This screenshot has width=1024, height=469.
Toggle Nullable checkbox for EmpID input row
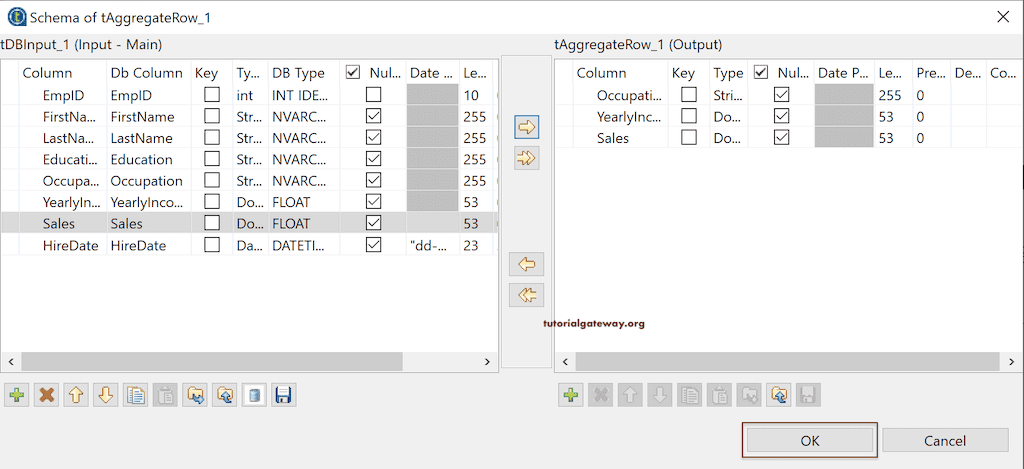click(x=374, y=95)
